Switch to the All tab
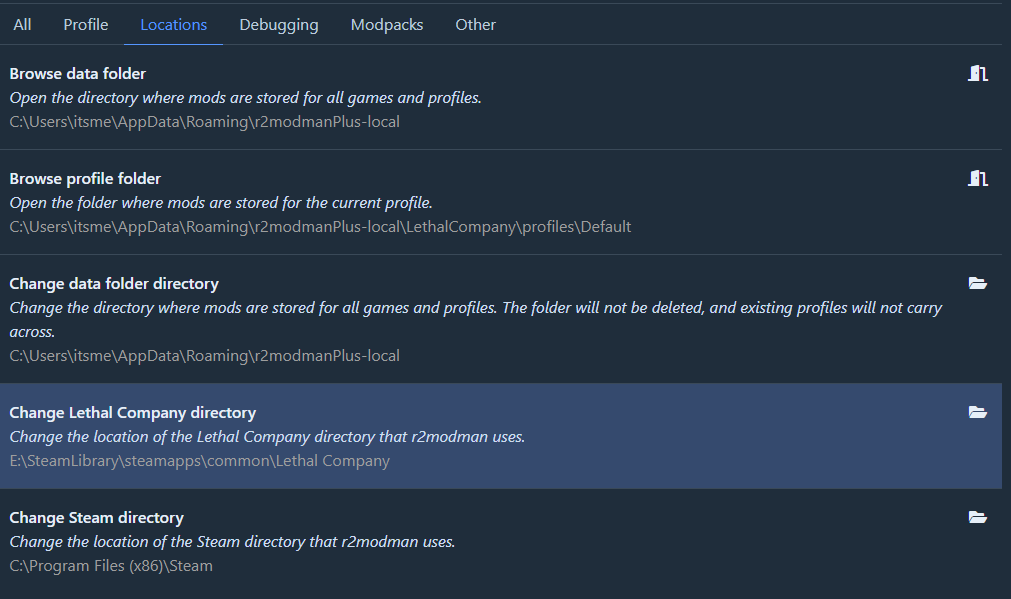1011x599 pixels. click(x=22, y=24)
